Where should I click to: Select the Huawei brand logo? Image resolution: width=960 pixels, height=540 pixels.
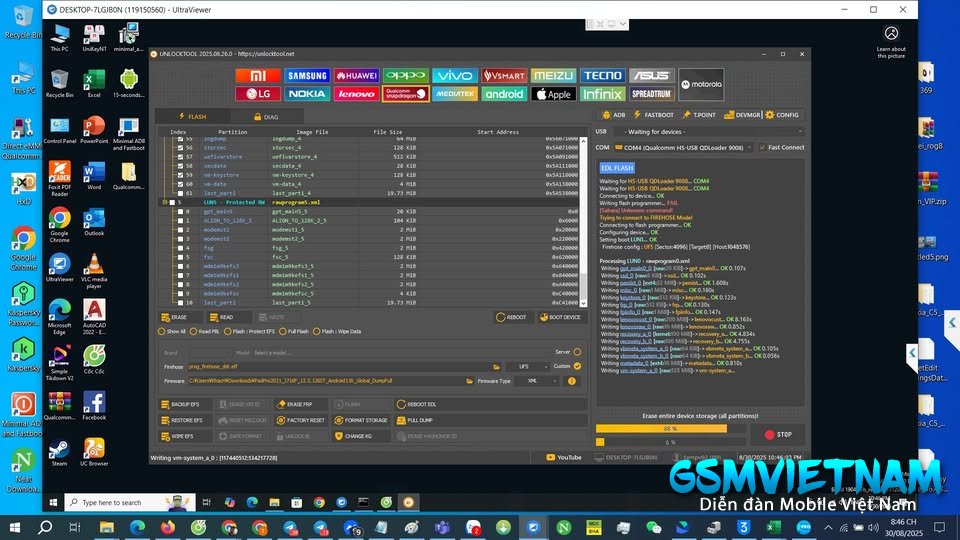[x=356, y=76]
